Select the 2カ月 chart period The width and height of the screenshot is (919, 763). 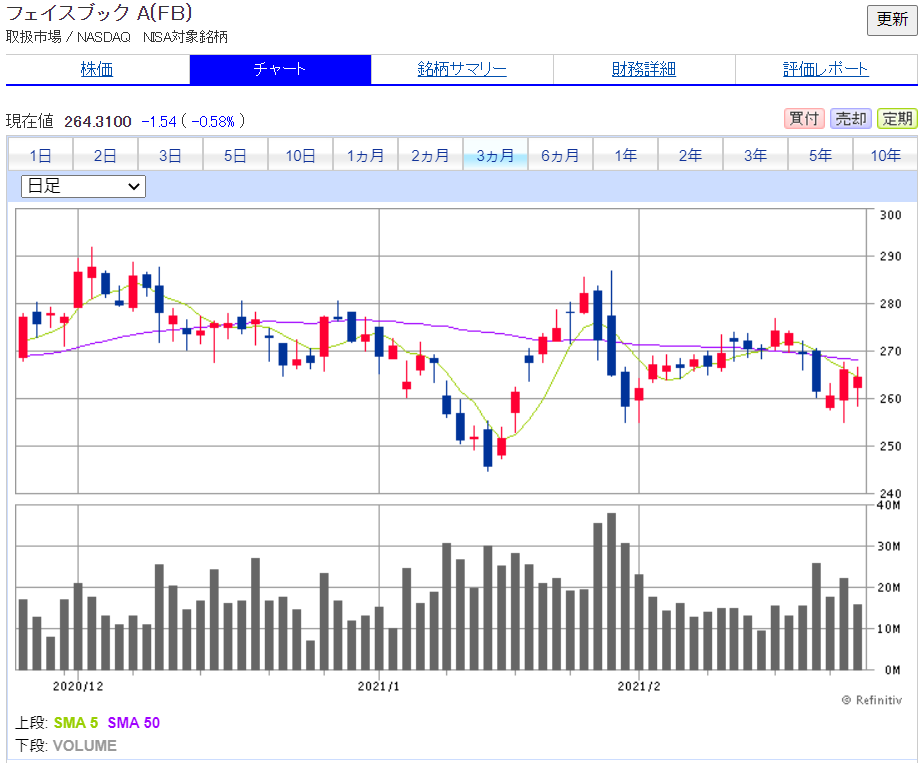431,156
